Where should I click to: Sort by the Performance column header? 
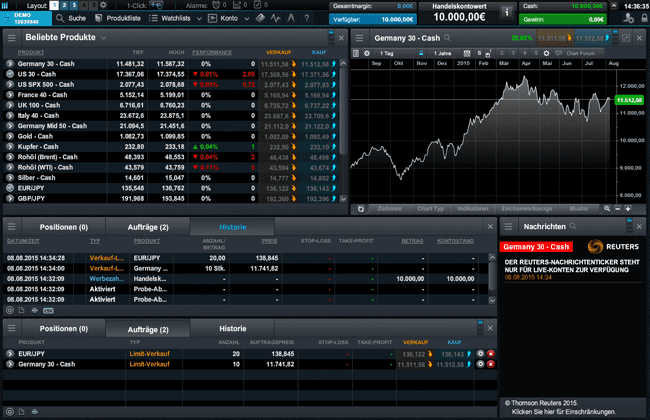(x=212, y=52)
